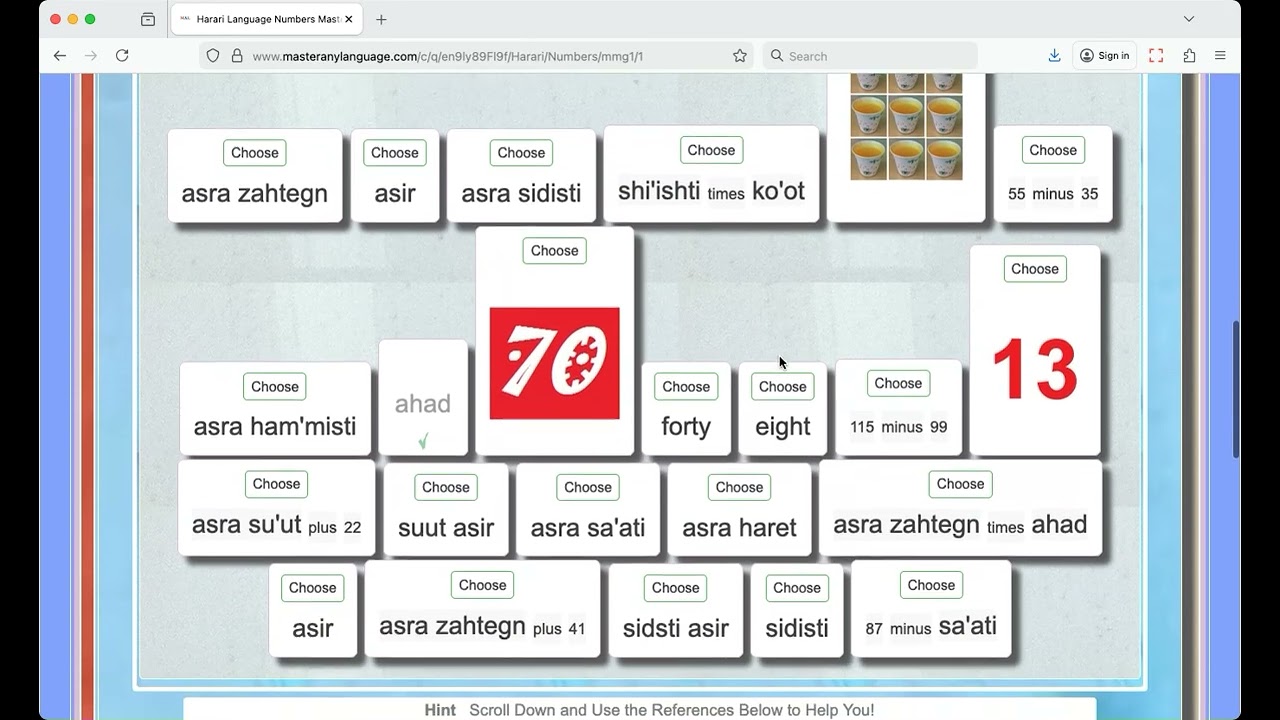
Task: Choose the red 70 image card
Action: (554, 251)
